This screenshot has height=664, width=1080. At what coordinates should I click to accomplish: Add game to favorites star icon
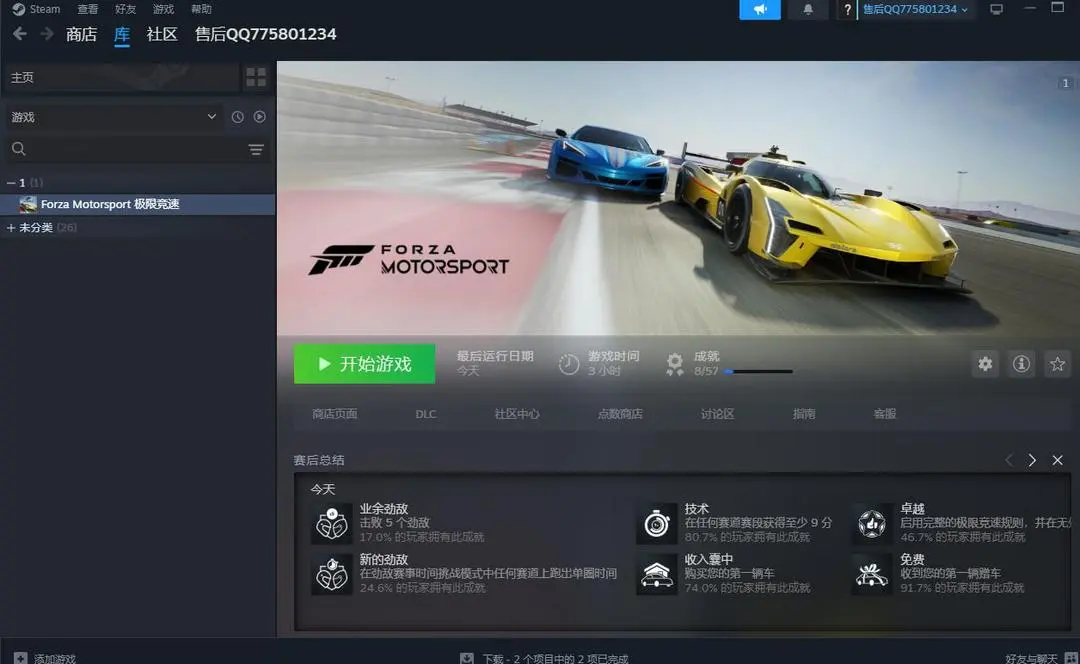pyautogui.click(x=1057, y=364)
